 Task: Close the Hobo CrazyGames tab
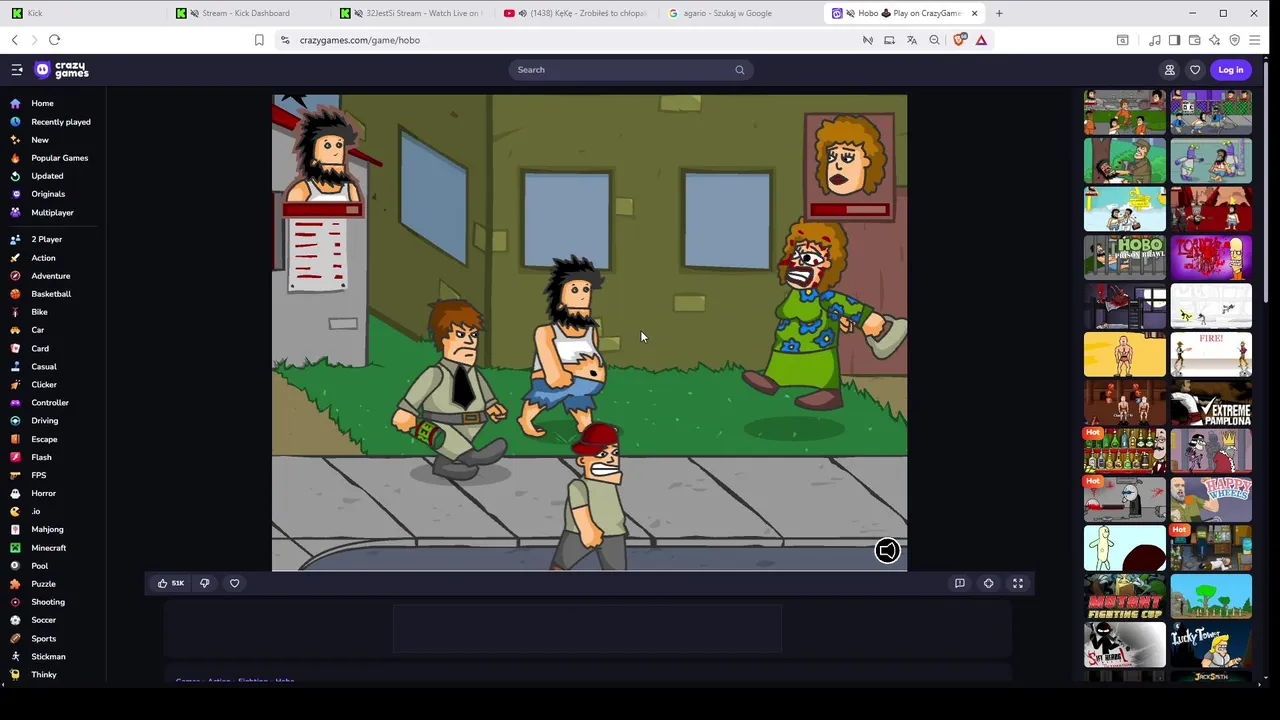[x=974, y=13]
